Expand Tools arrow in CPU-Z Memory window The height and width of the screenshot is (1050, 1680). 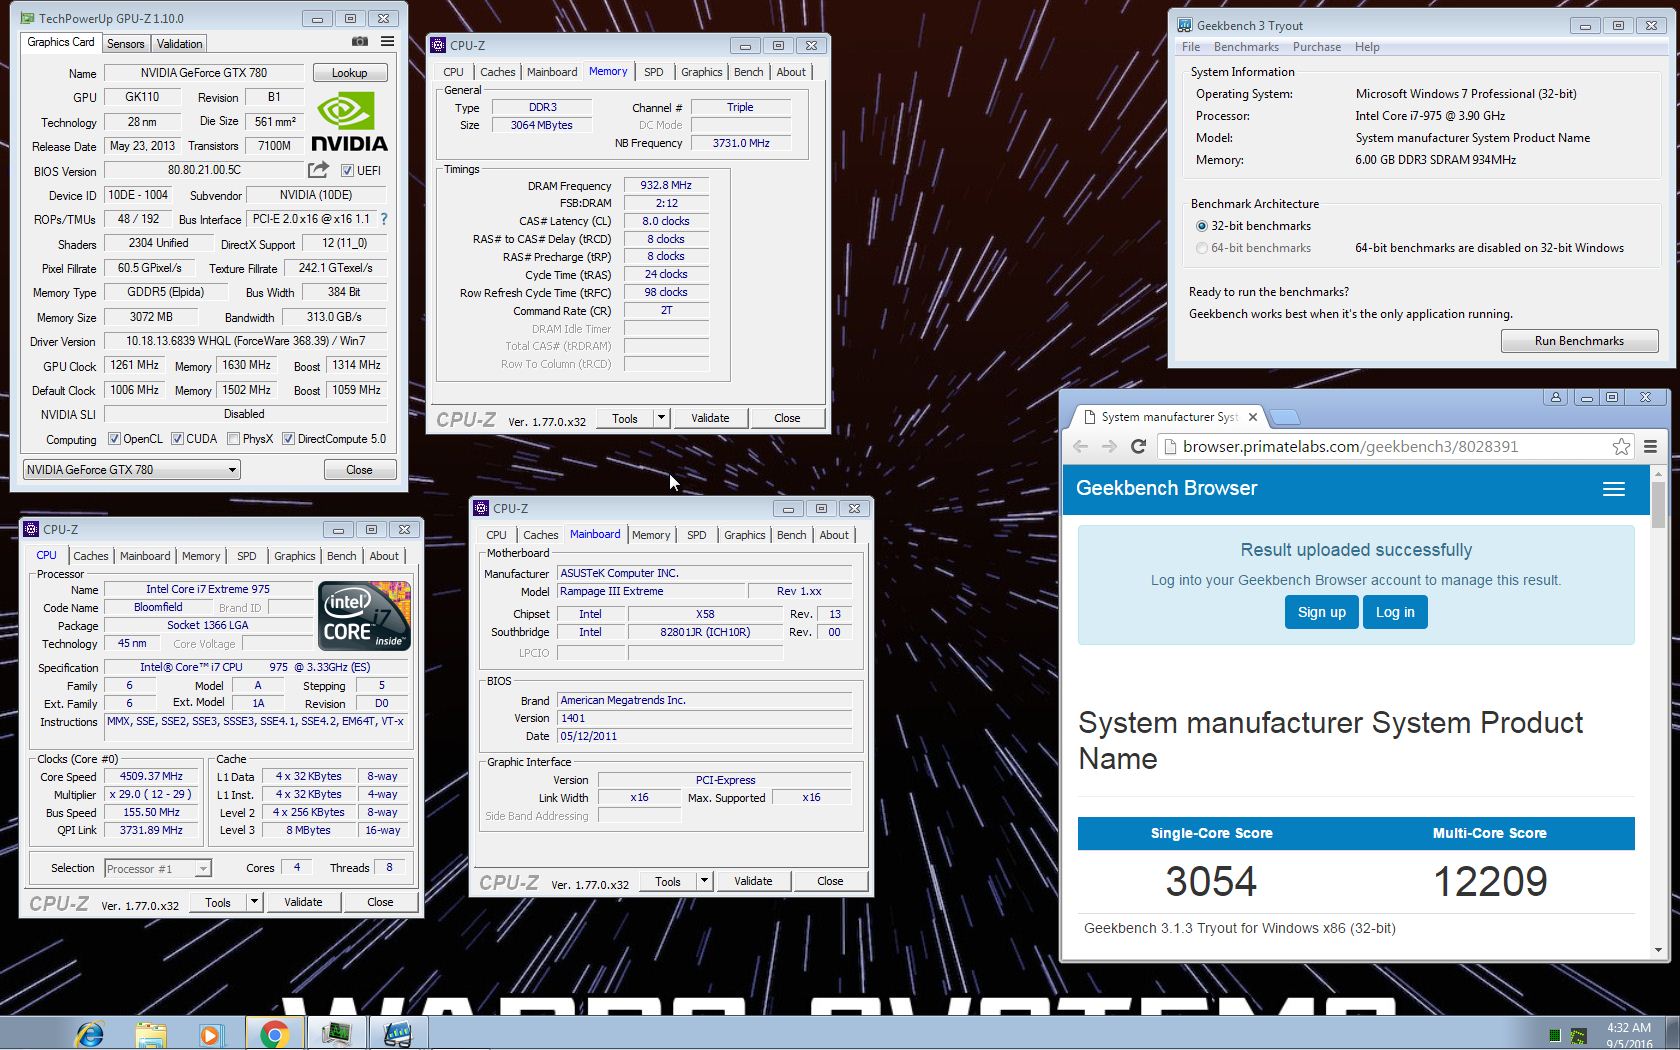tap(661, 418)
